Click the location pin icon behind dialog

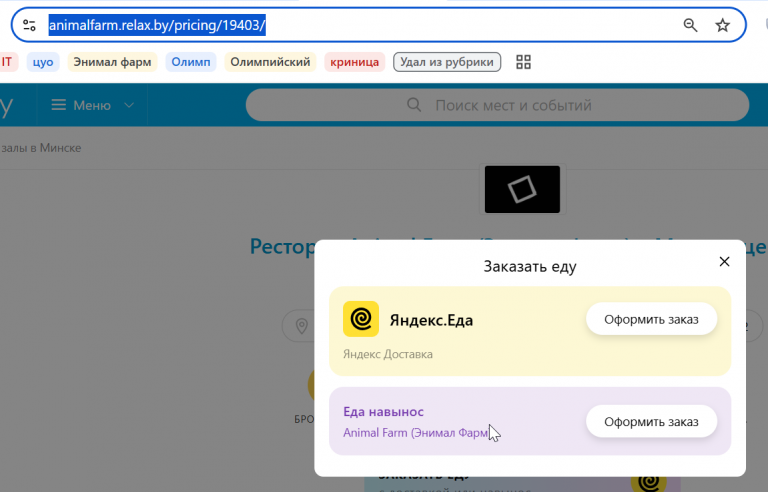(302, 325)
